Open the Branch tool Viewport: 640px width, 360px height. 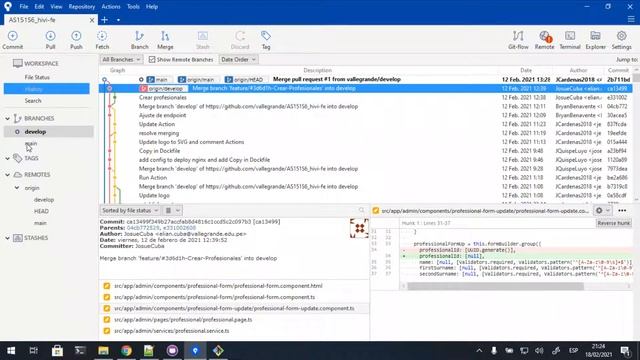140,40
